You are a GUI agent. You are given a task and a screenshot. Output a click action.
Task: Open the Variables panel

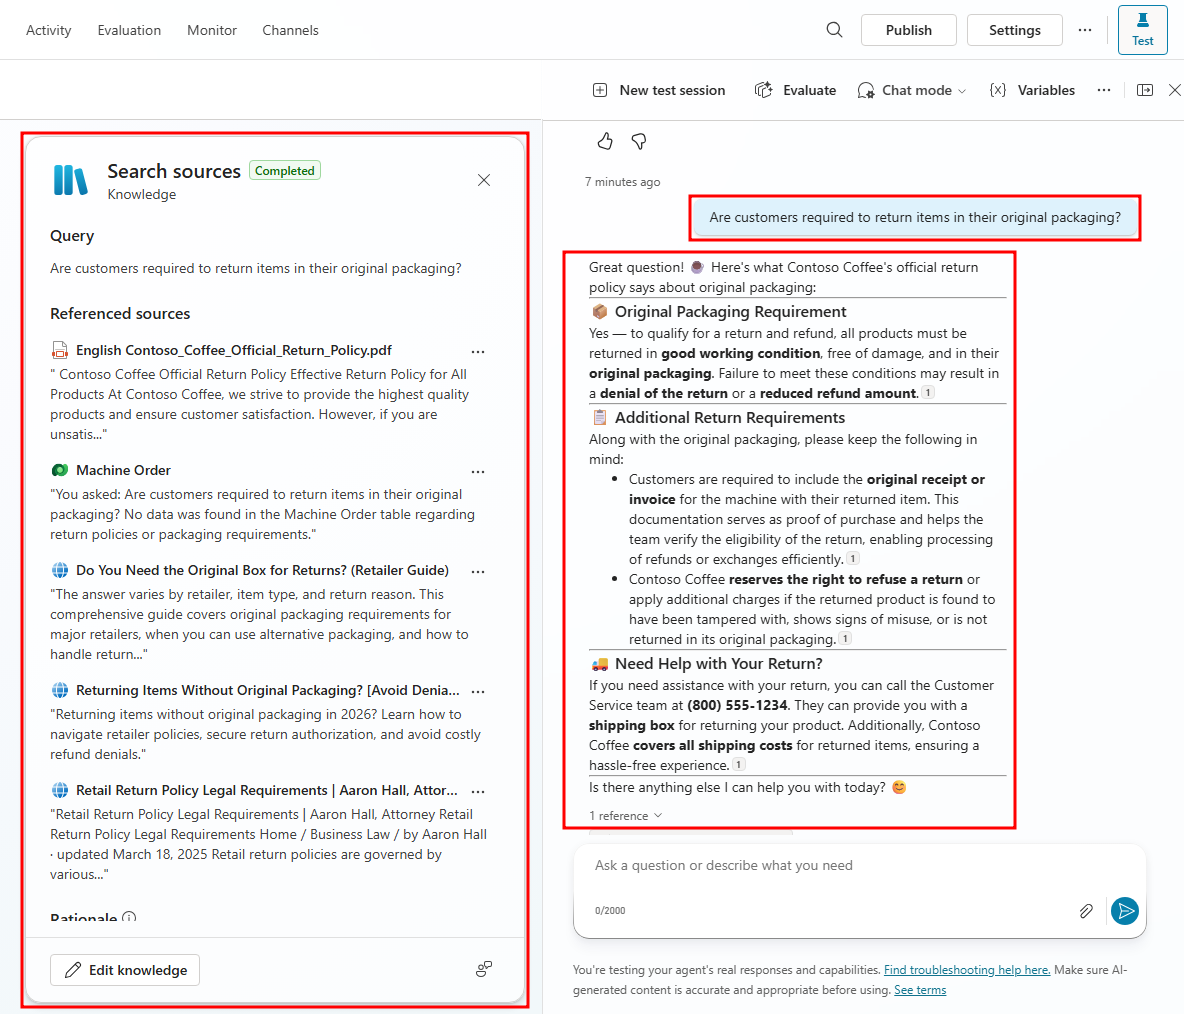point(1031,90)
